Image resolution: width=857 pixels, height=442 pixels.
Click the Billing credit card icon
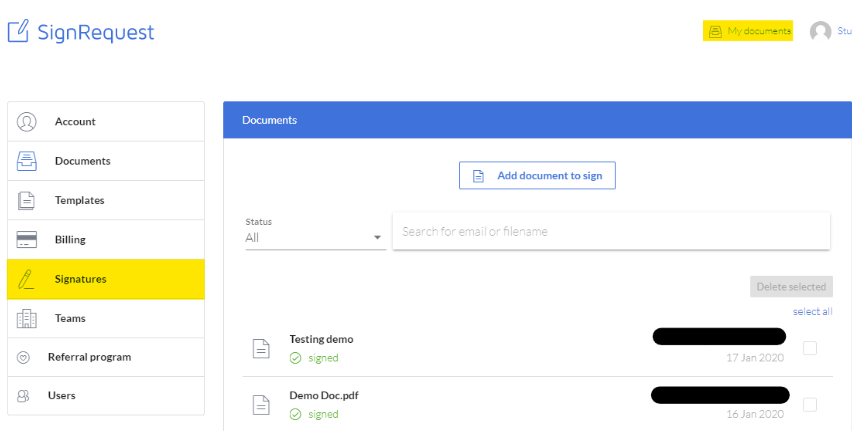[x=27, y=240]
